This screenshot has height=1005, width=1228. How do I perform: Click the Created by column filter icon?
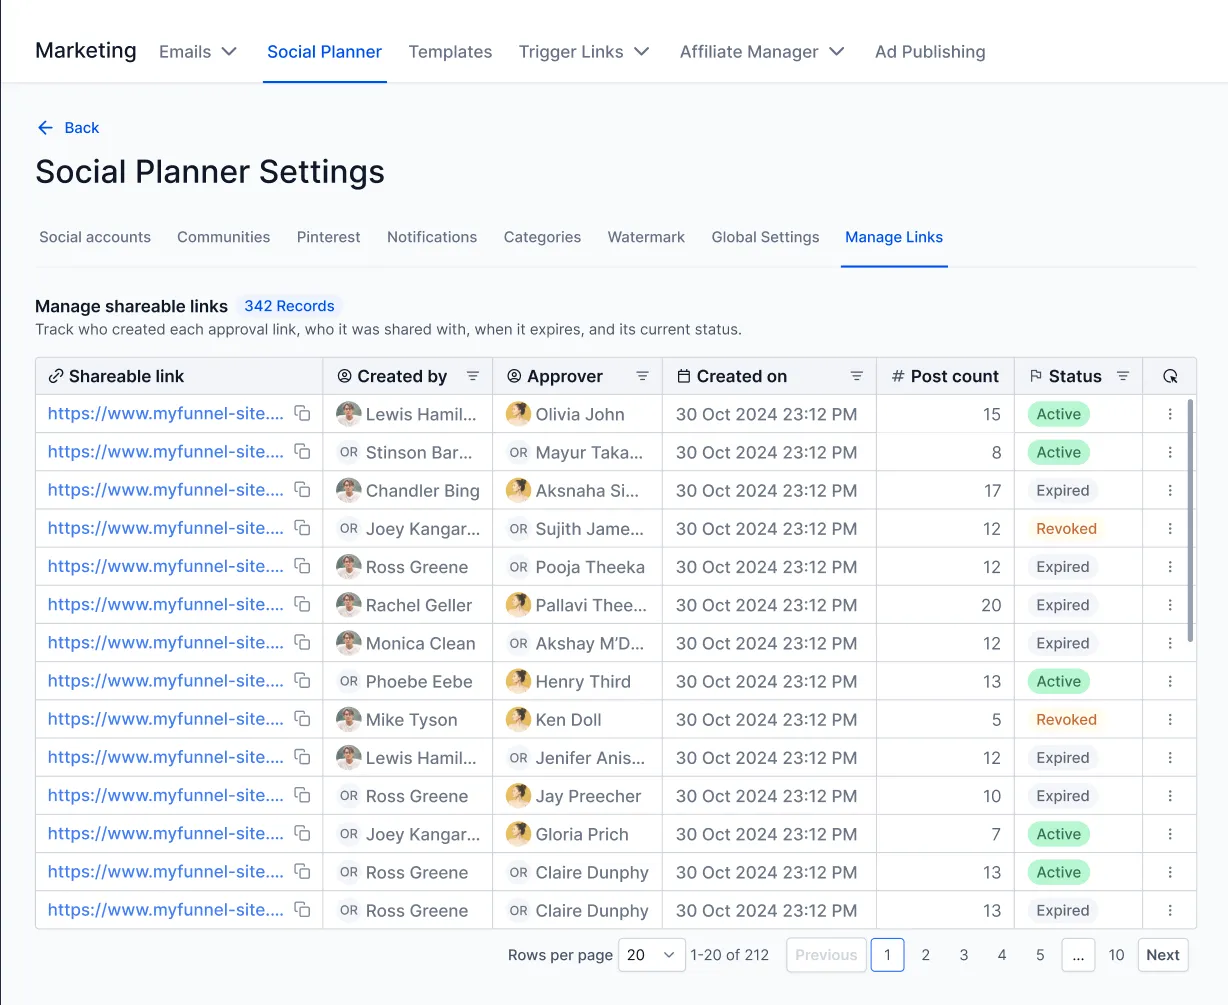473,377
